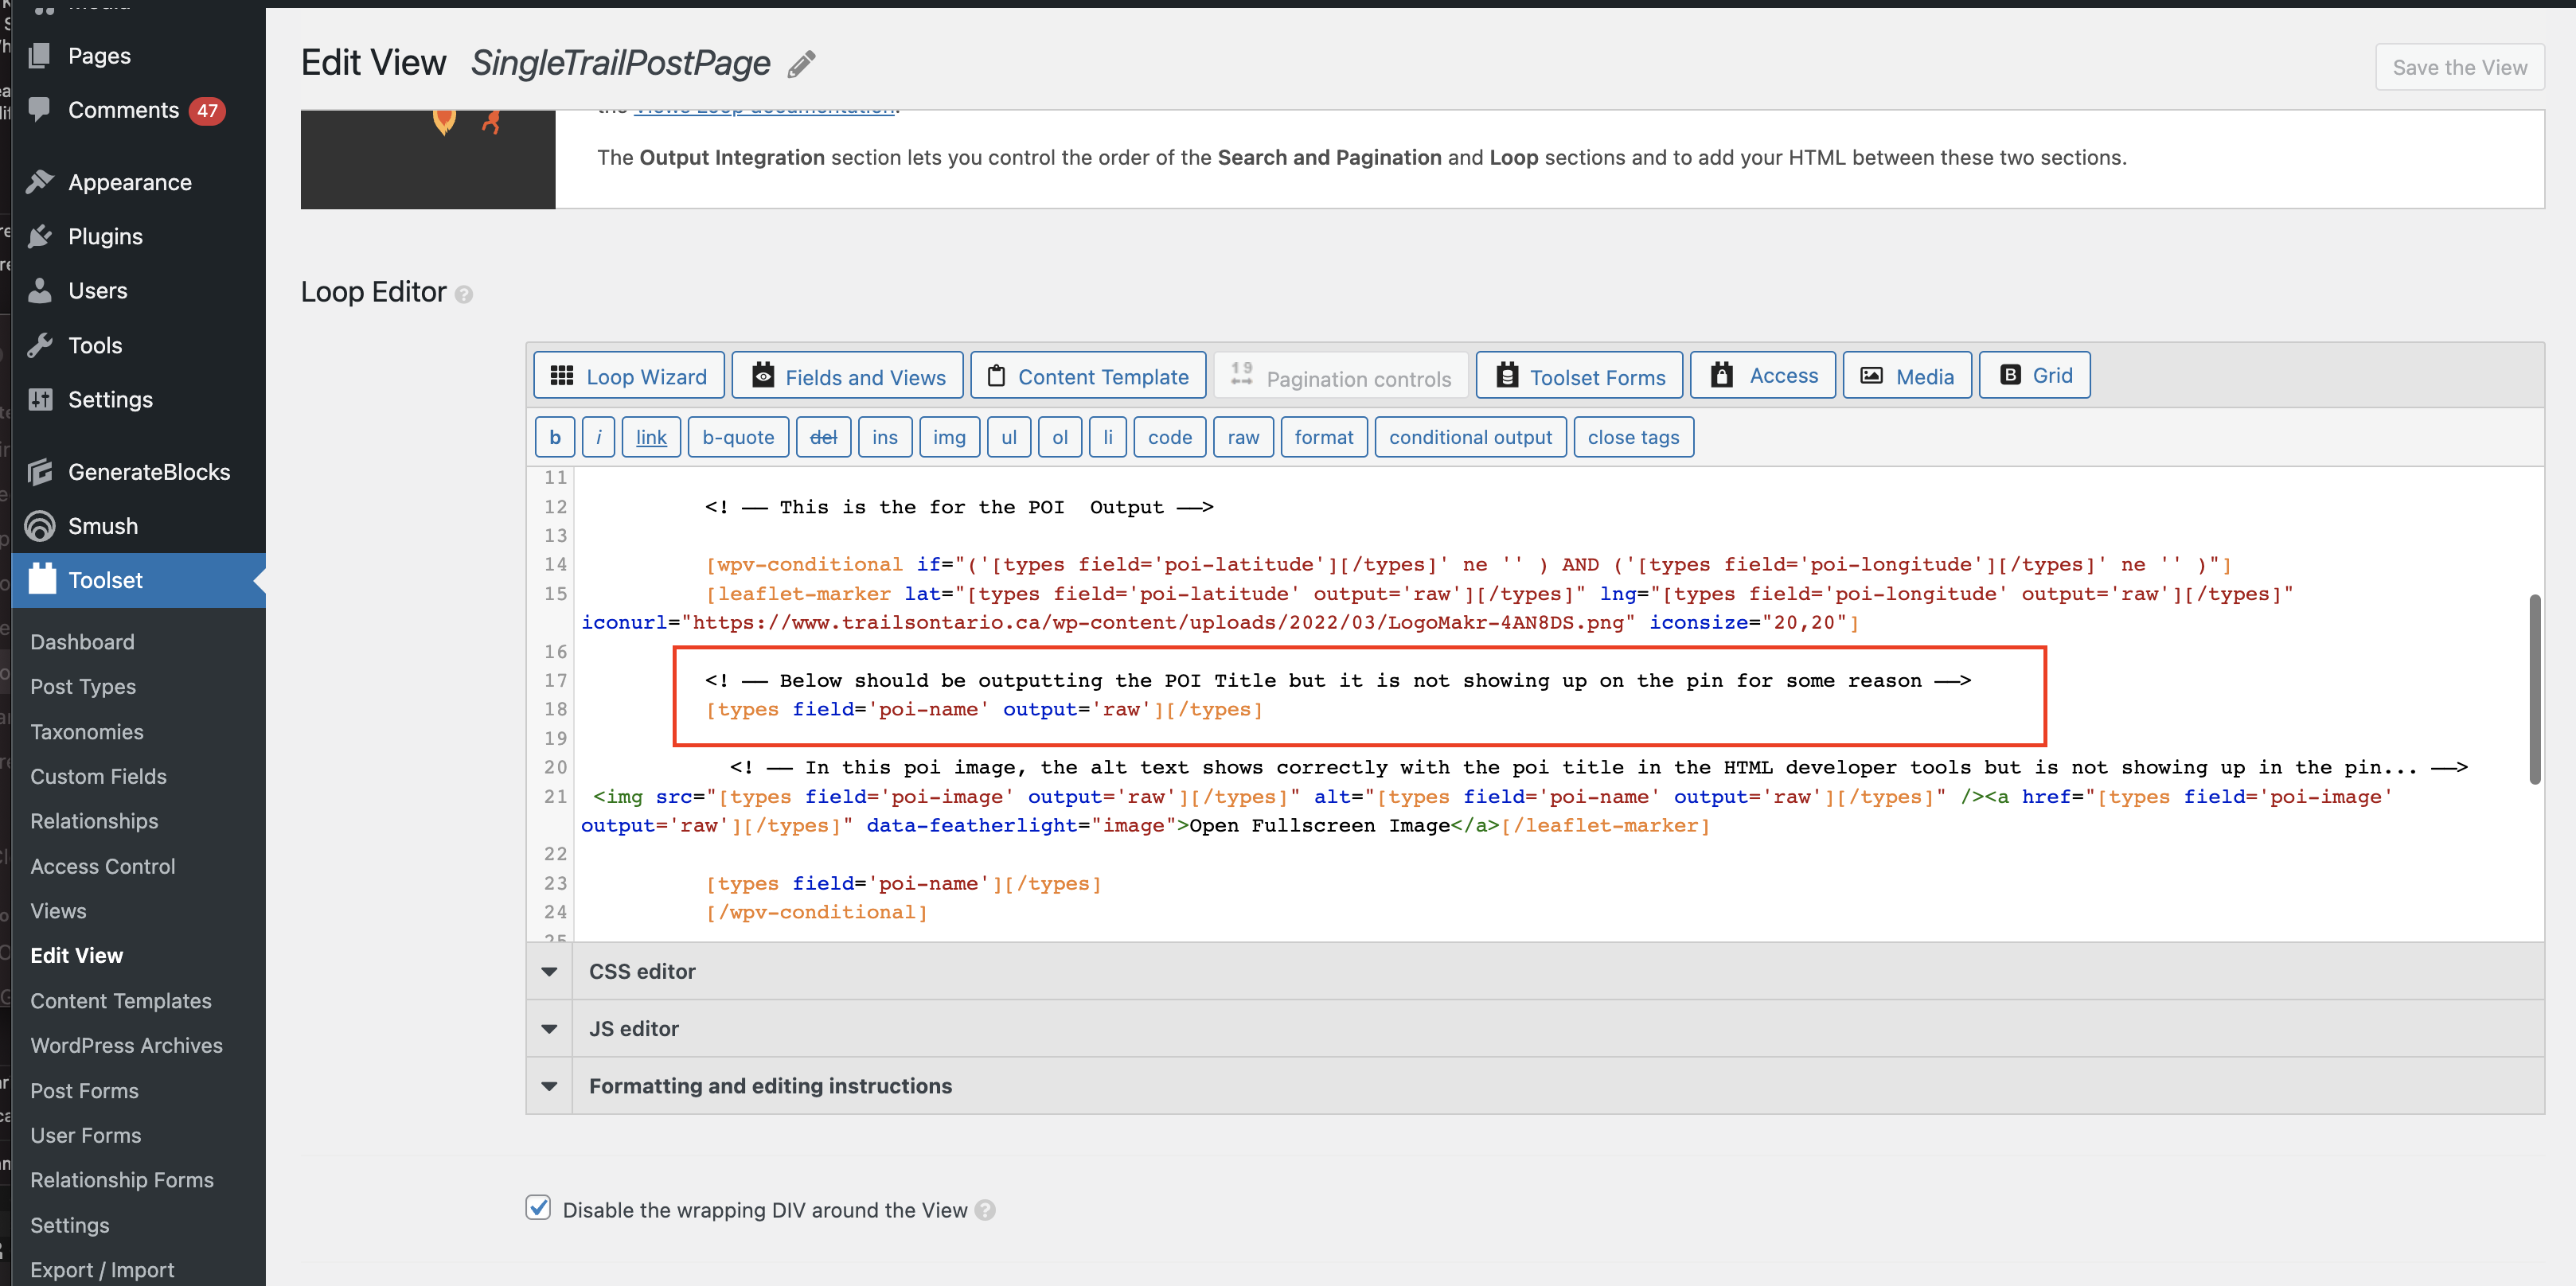This screenshot has width=2576, height=1286.
Task: Click the del quicktag button
Action: pyautogui.click(x=823, y=437)
